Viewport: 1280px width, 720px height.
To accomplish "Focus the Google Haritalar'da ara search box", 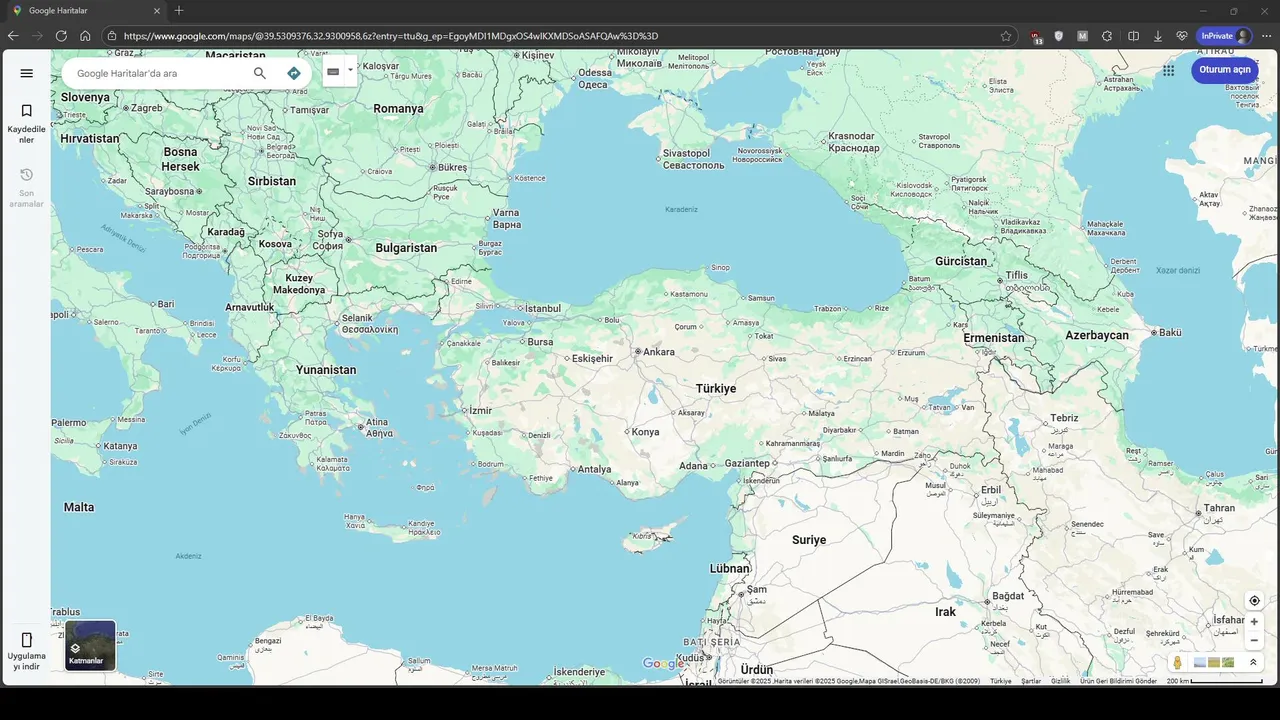I will pos(160,73).
